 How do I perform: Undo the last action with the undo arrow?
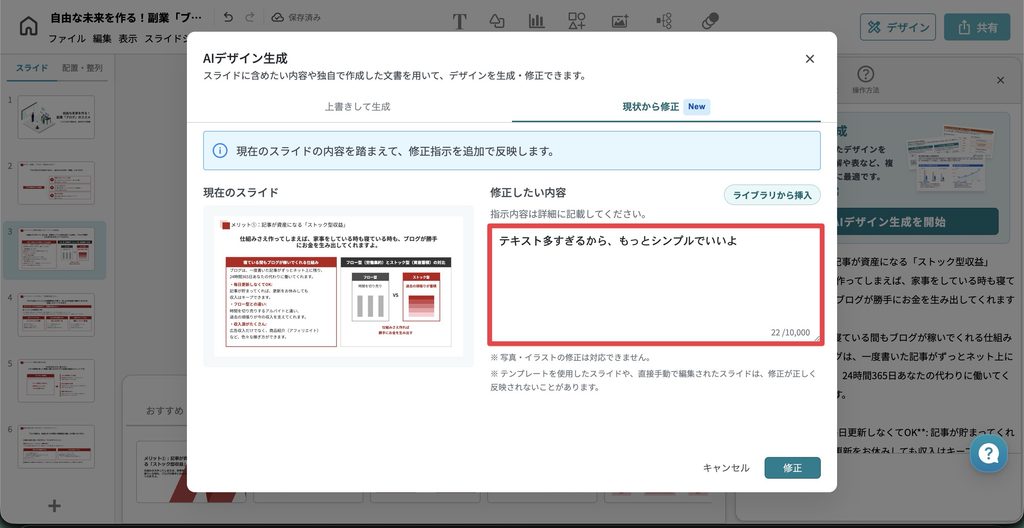coord(227,18)
